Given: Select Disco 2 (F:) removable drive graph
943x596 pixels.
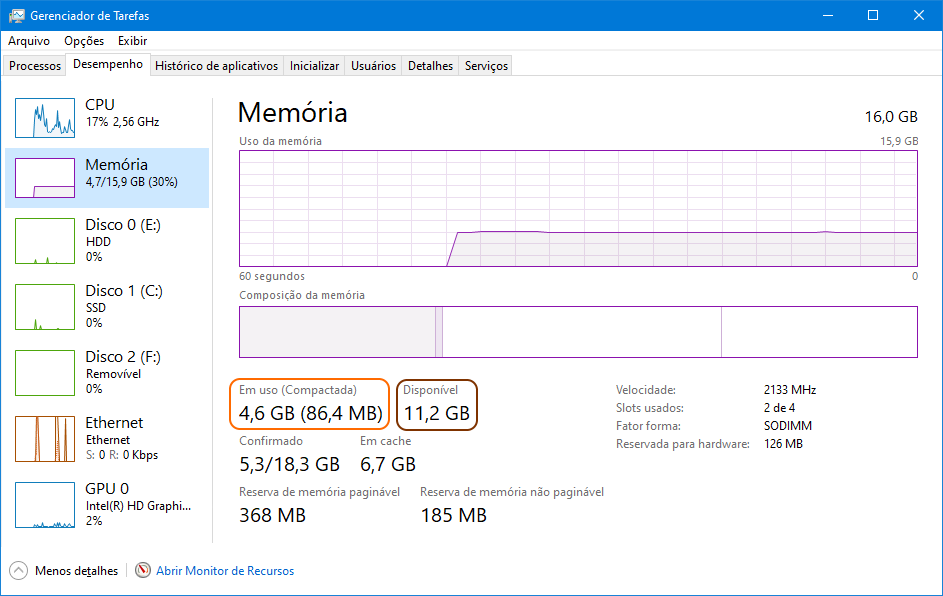Looking at the screenshot, I should click(45, 373).
